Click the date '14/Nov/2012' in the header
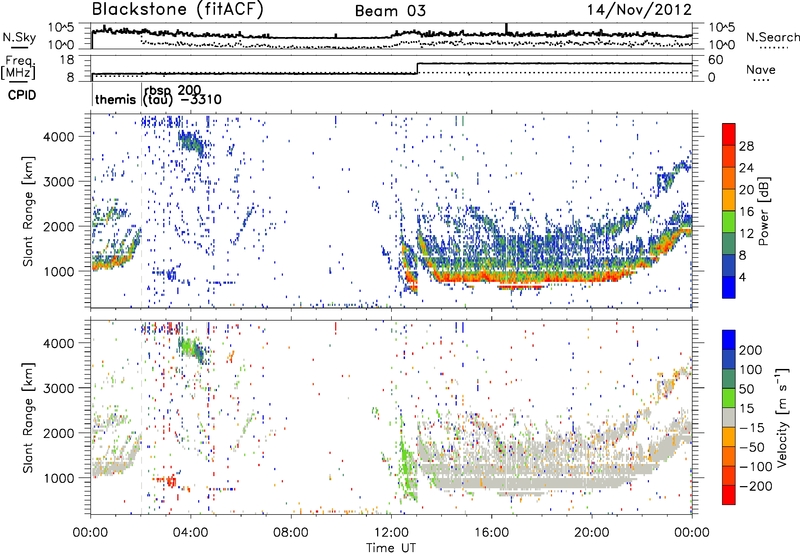Viewport: 800px width, 554px height. click(x=639, y=10)
